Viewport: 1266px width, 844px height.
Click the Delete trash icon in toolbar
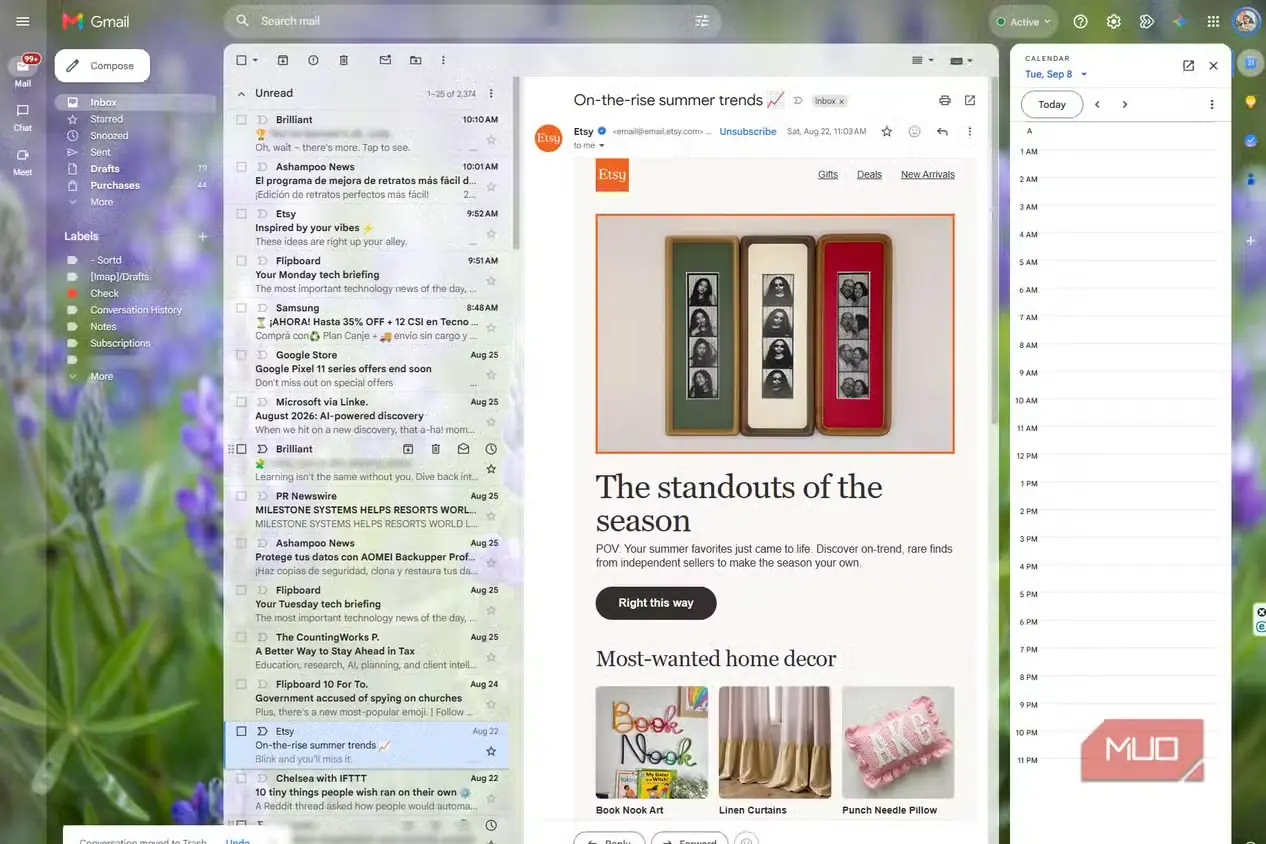[x=344, y=60]
